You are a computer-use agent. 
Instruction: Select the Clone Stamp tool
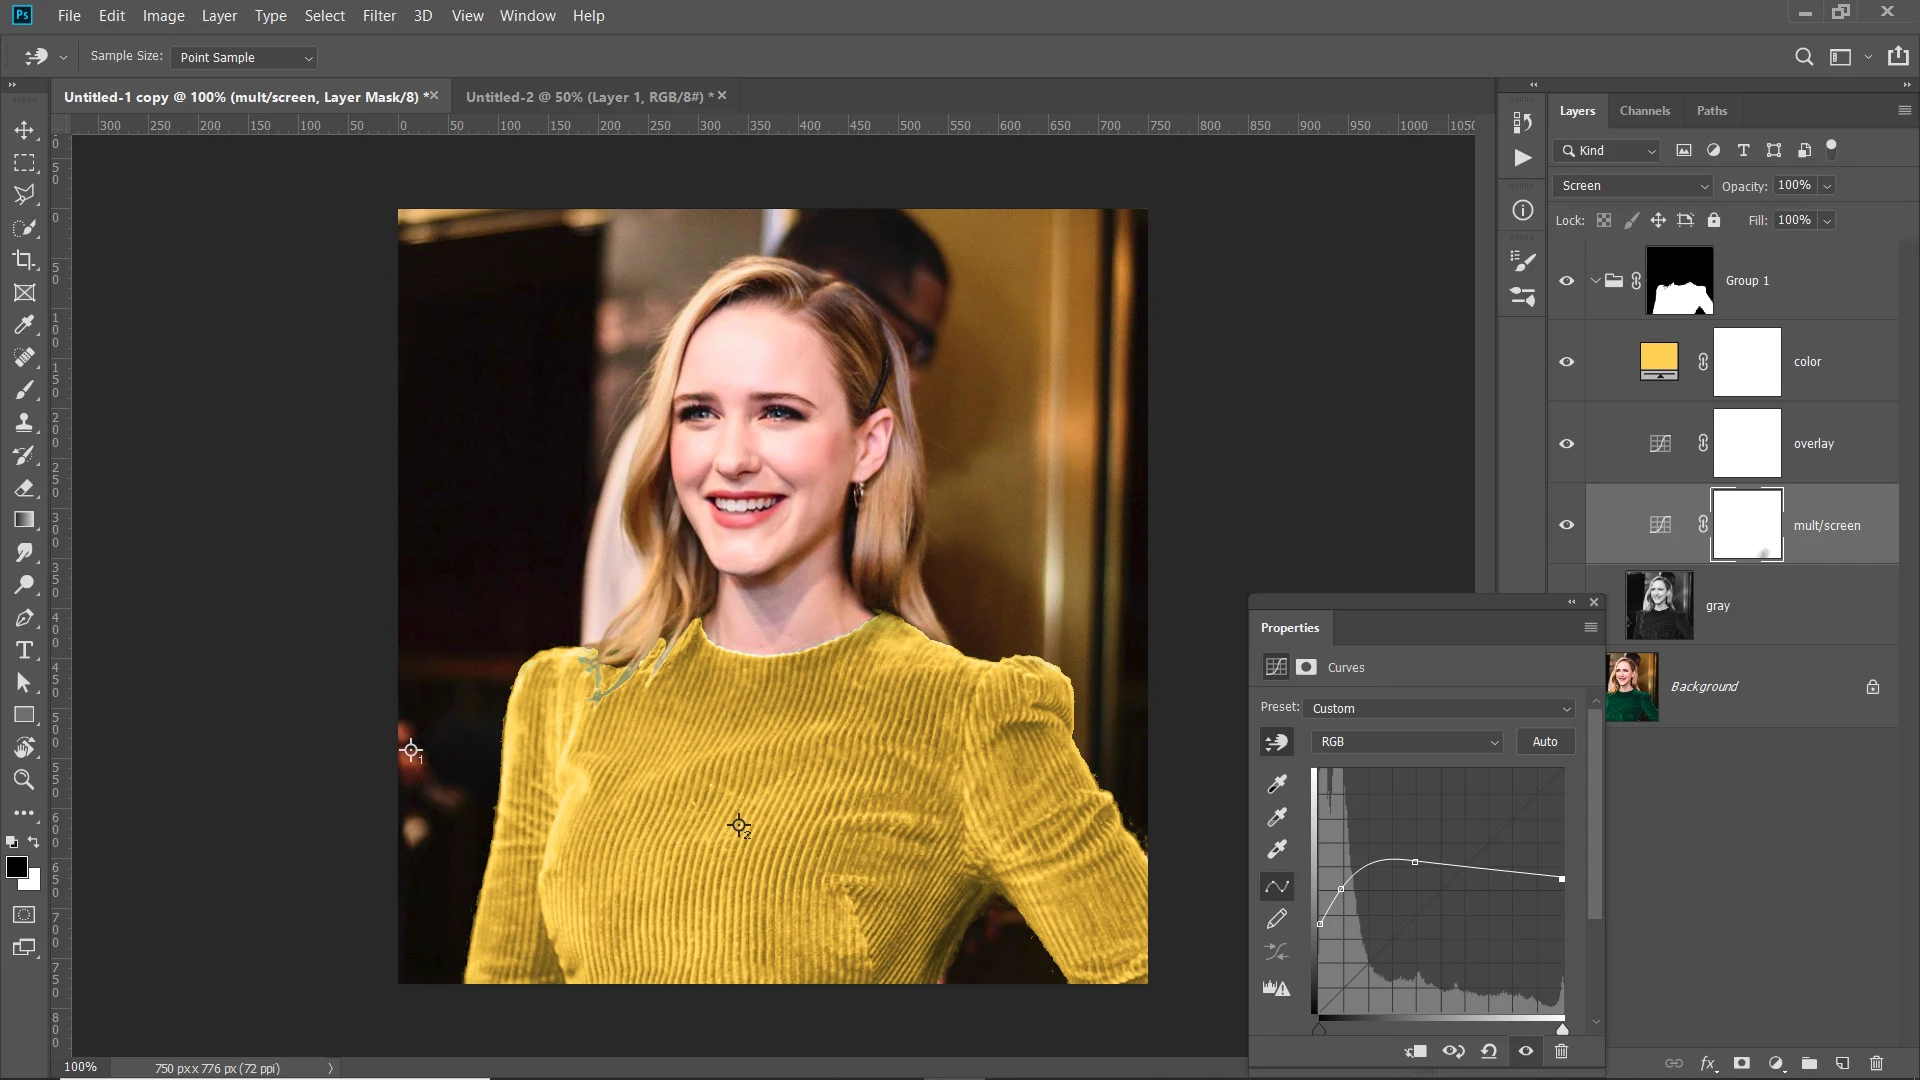[x=24, y=422]
